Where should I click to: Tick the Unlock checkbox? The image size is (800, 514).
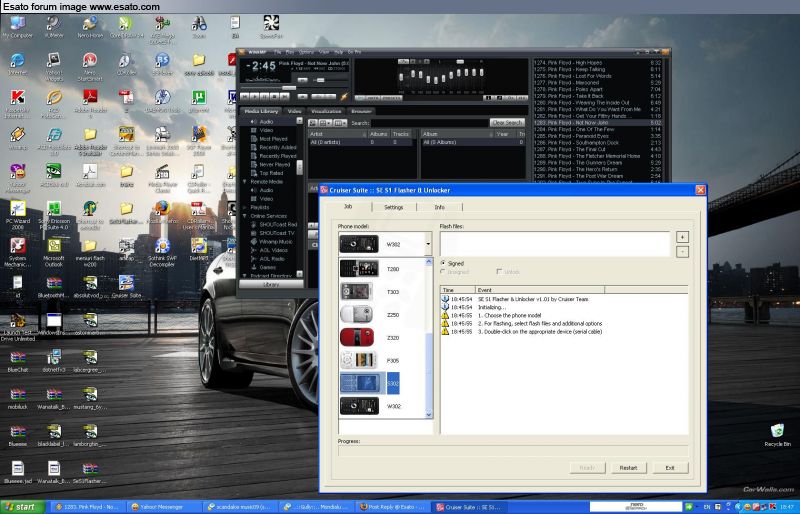click(499, 272)
